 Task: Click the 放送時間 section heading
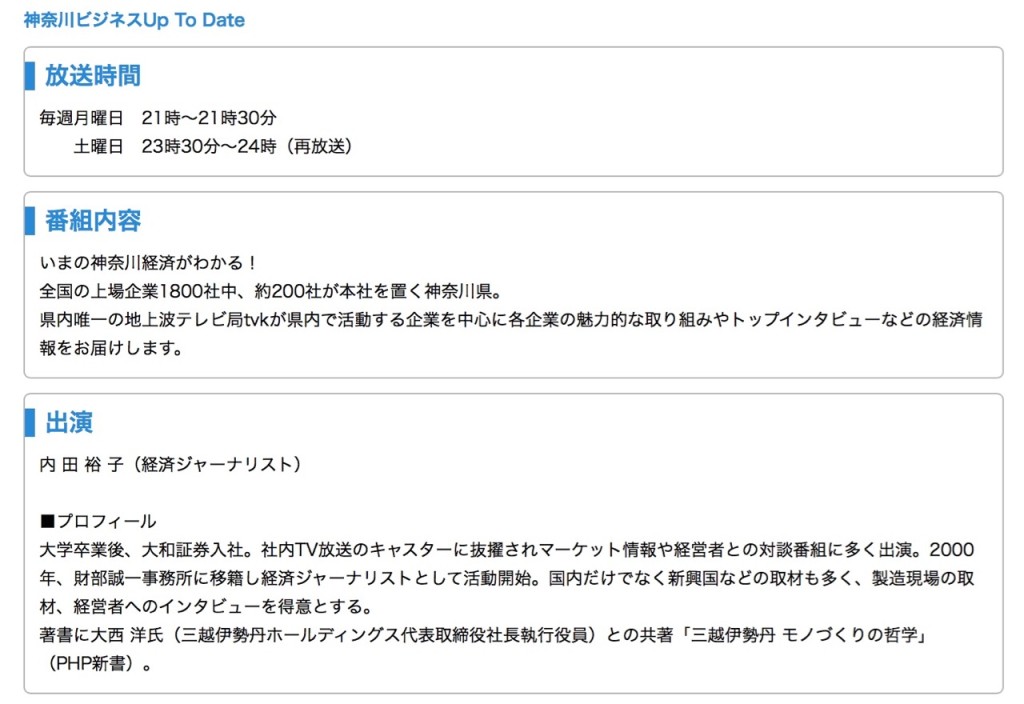click(x=92, y=75)
